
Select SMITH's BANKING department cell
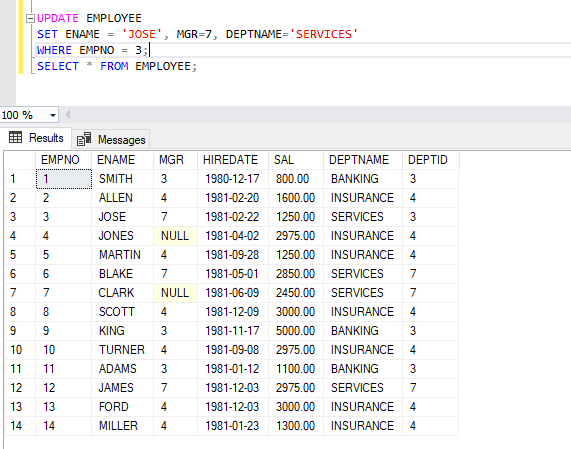(363, 179)
